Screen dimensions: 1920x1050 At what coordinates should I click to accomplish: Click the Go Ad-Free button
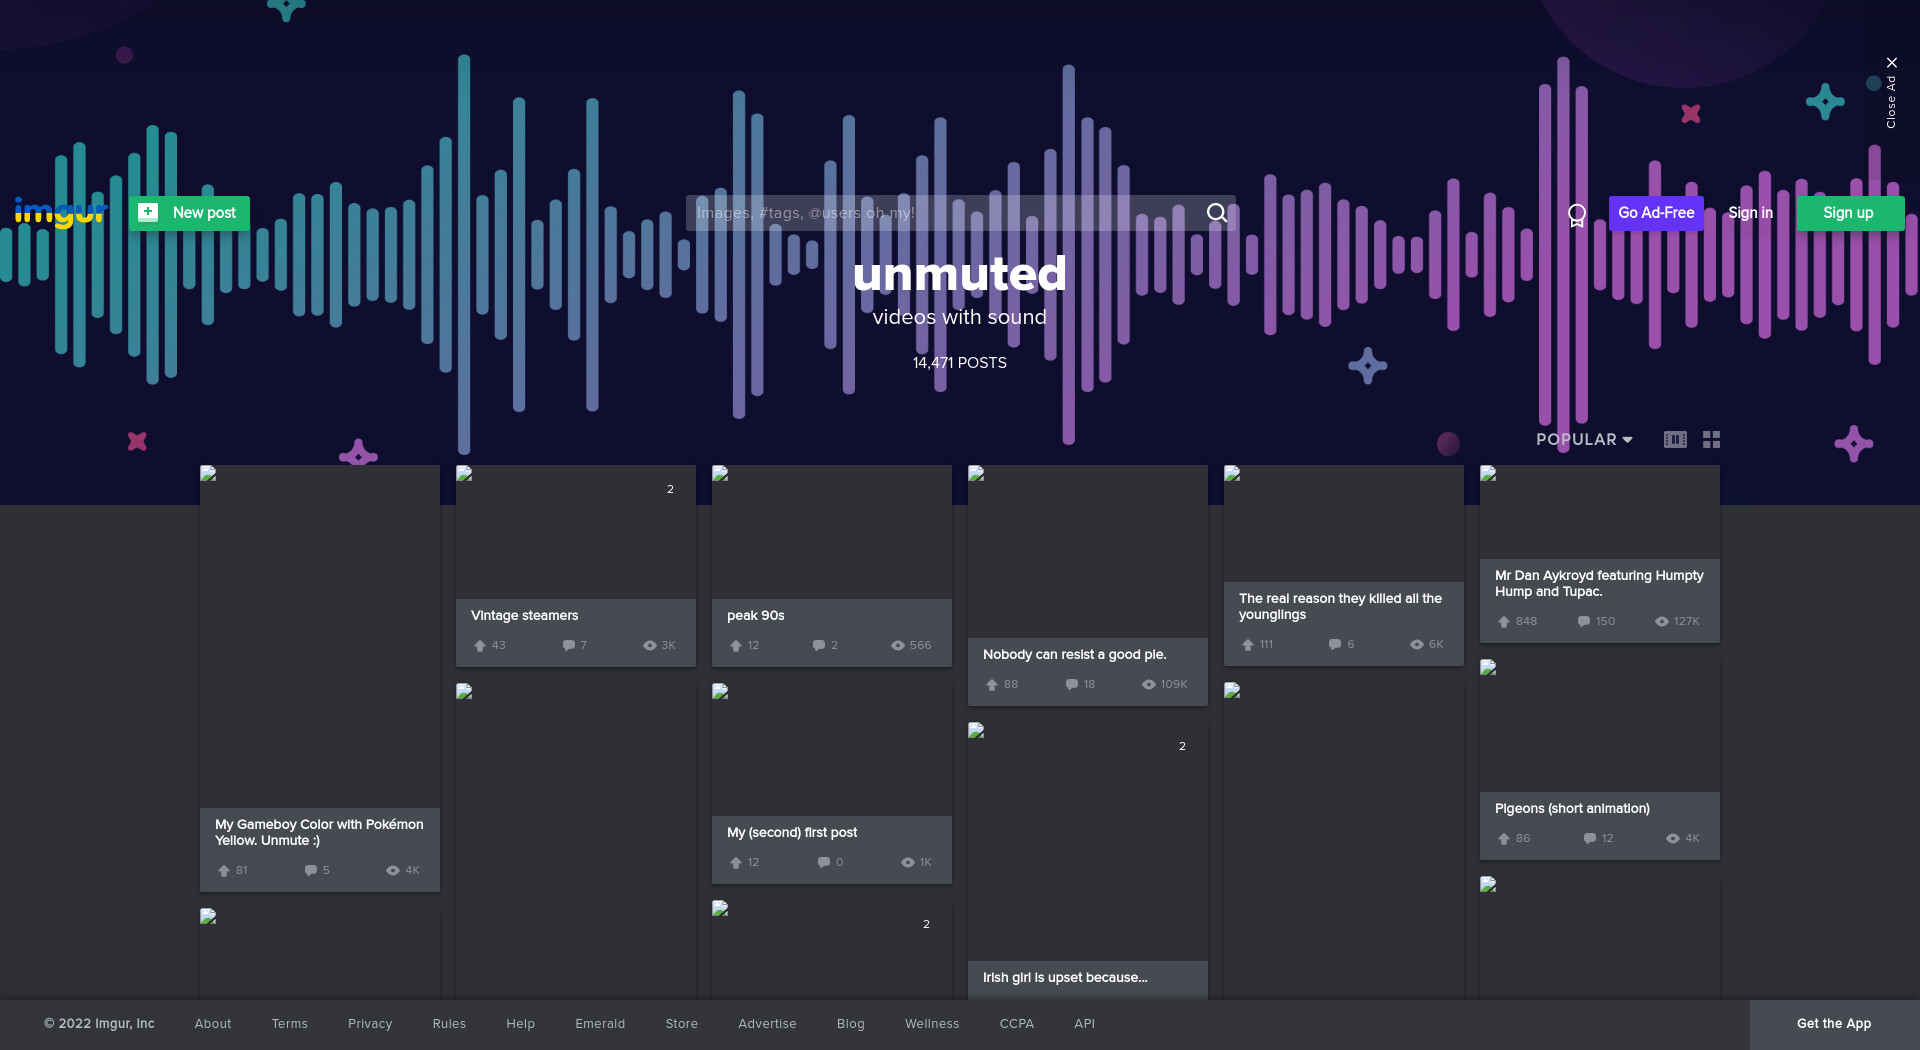click(x=1656, y=213)
